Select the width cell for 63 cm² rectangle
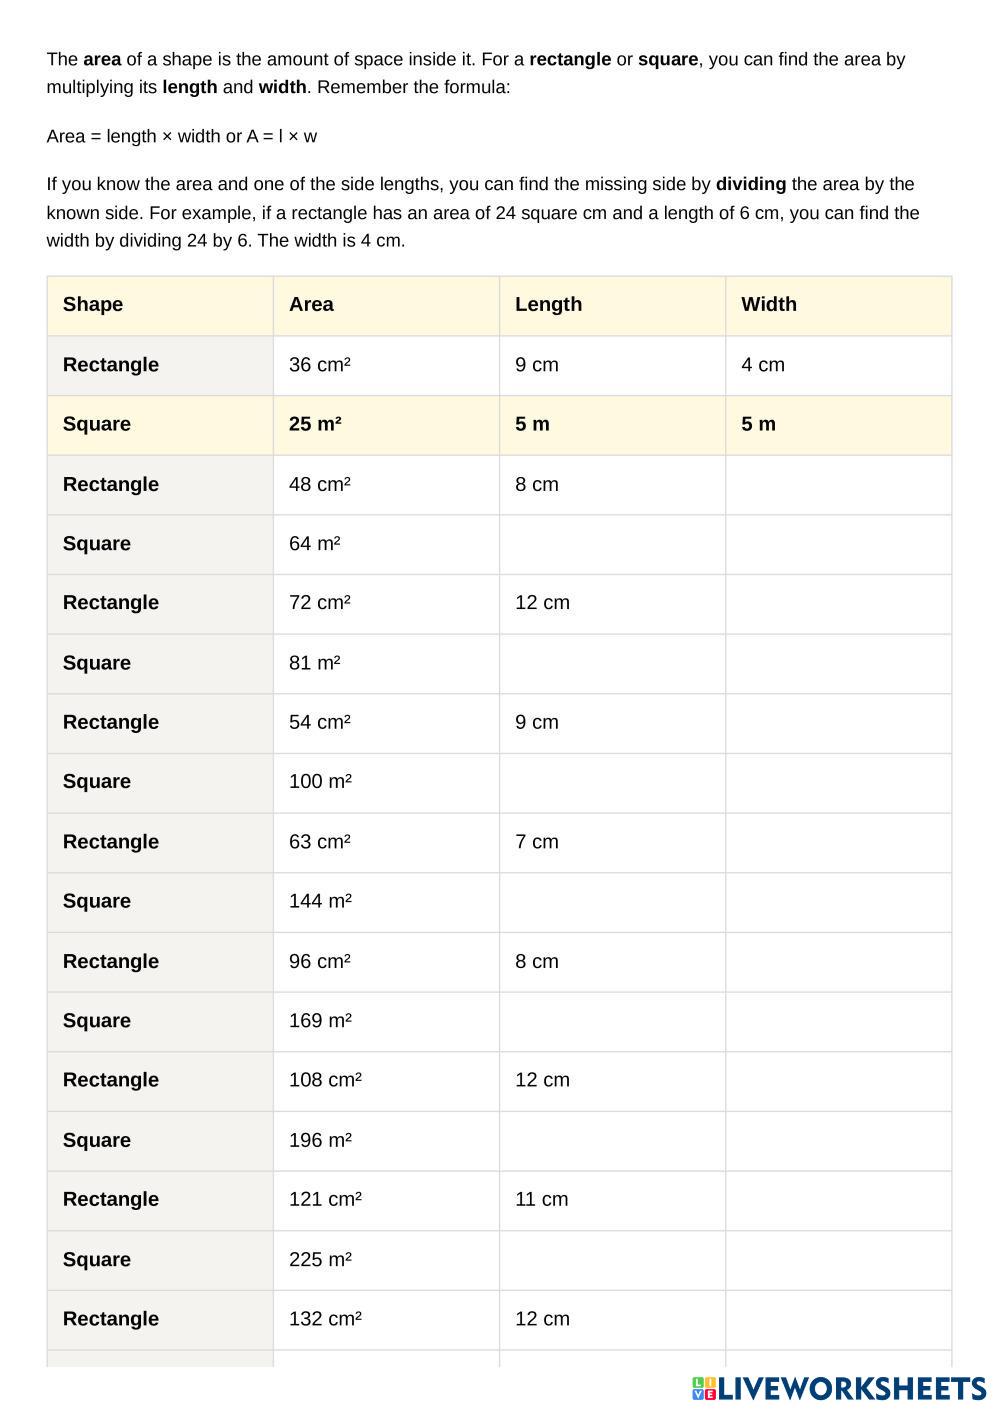Viewport: 999px width, 1413px height. point(838,842)
